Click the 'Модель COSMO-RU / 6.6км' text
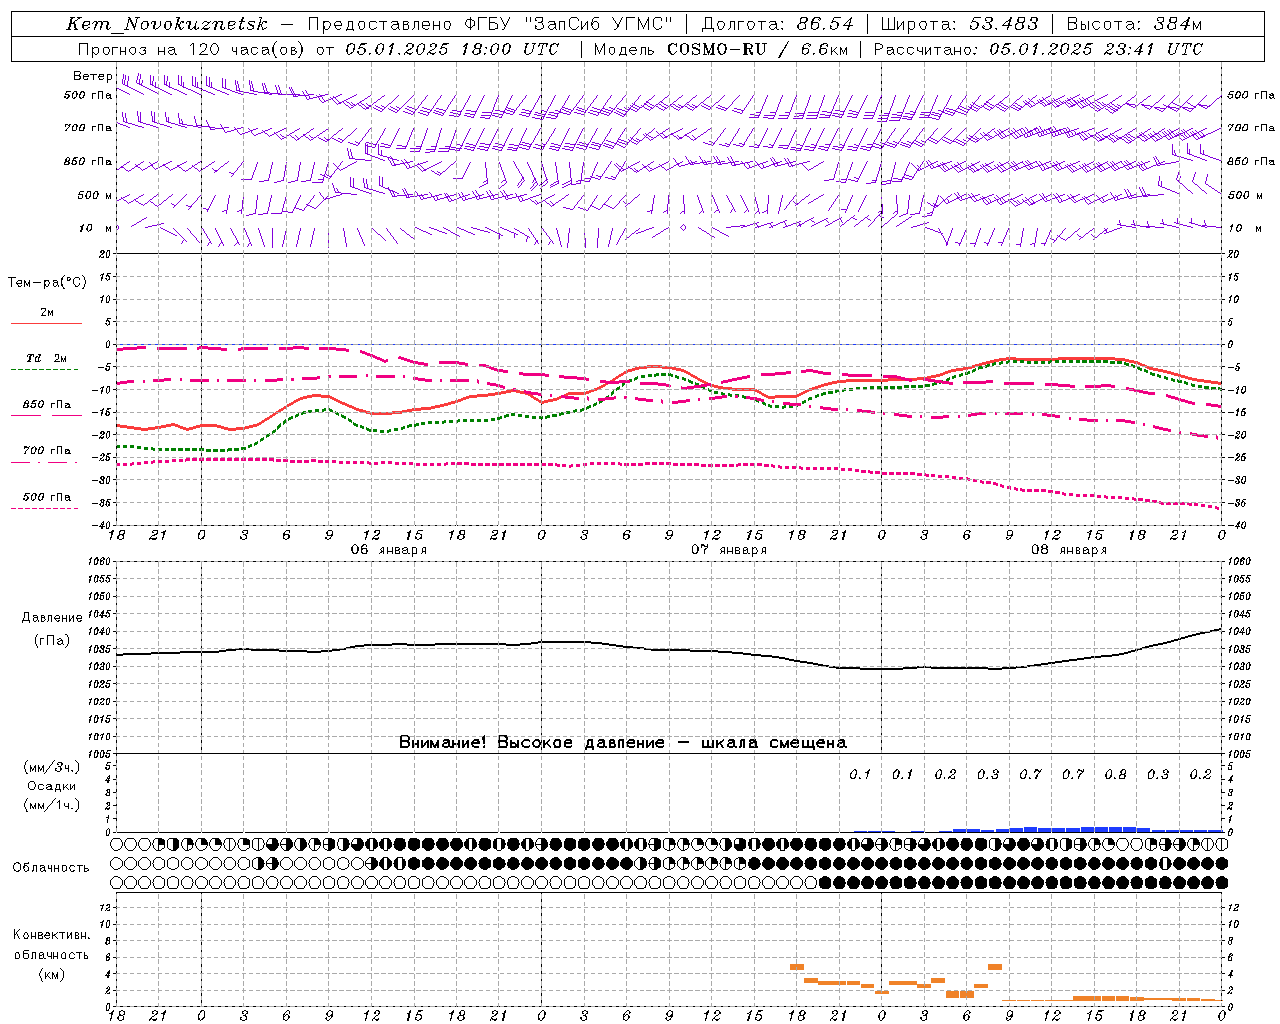 [x=720, y=49]
